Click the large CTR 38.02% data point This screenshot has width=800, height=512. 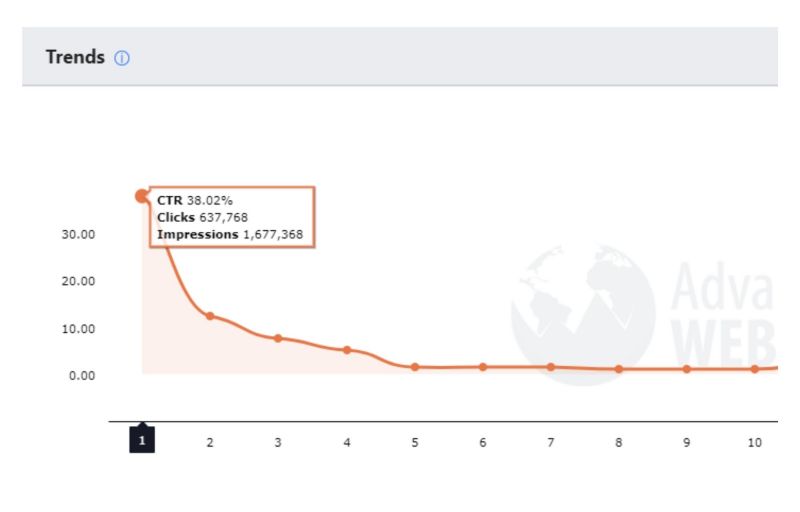142,196
